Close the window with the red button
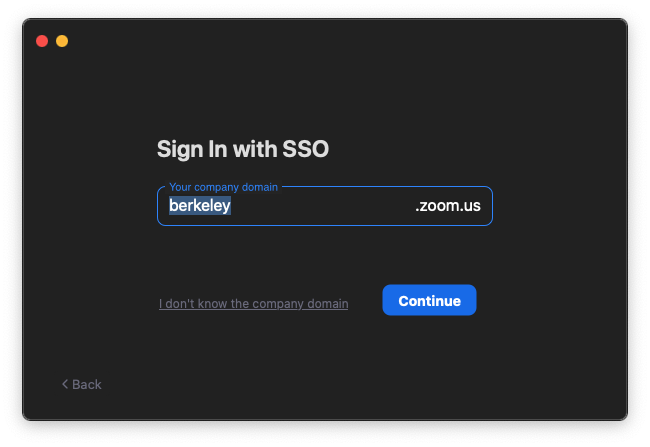This screenshot has width=650, height=447. coord(42,41)
